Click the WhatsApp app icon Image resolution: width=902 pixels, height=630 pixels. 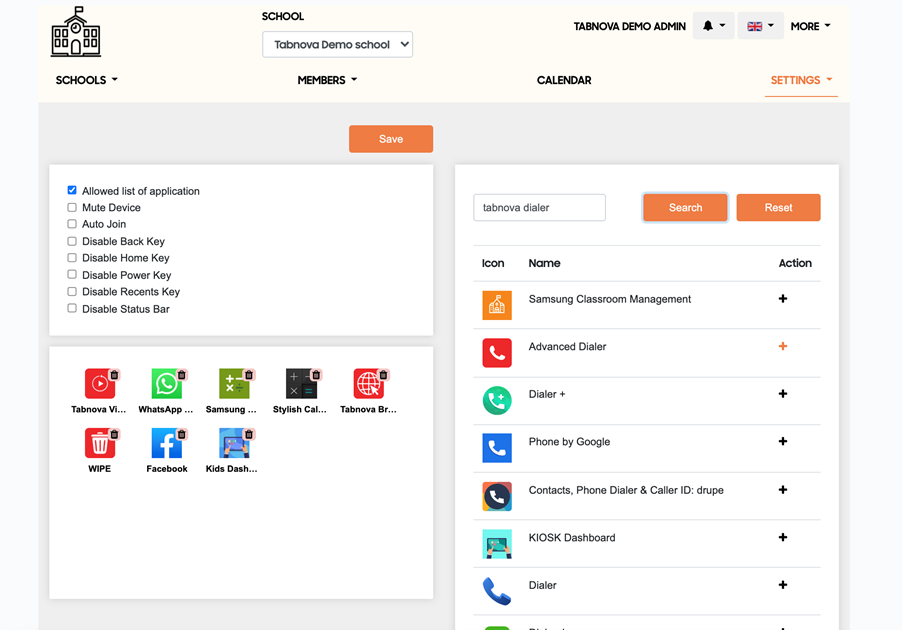166,384
